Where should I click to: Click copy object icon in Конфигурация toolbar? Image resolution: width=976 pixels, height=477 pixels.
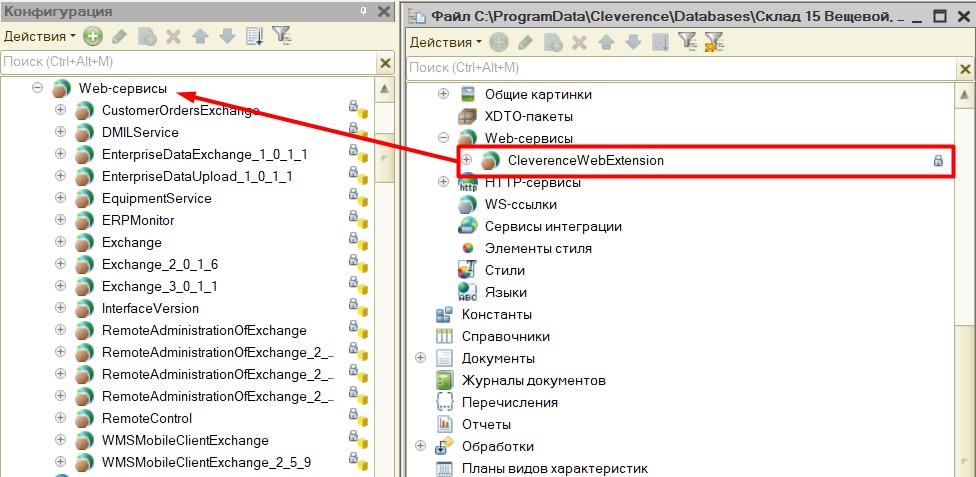tap(147, 37)
